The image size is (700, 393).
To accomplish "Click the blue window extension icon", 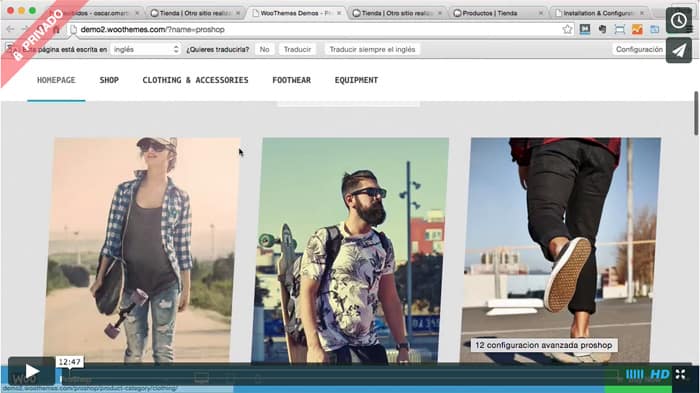I will click(654, 29).
